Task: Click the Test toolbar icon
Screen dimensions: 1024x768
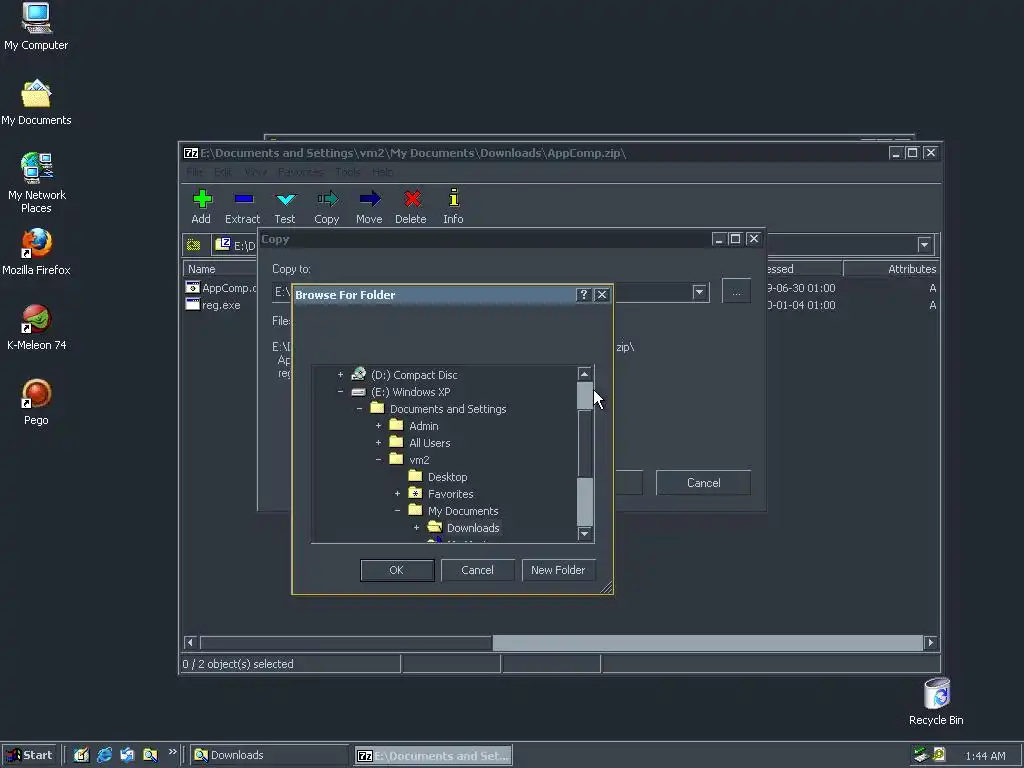Action: (x=285, y=199)
